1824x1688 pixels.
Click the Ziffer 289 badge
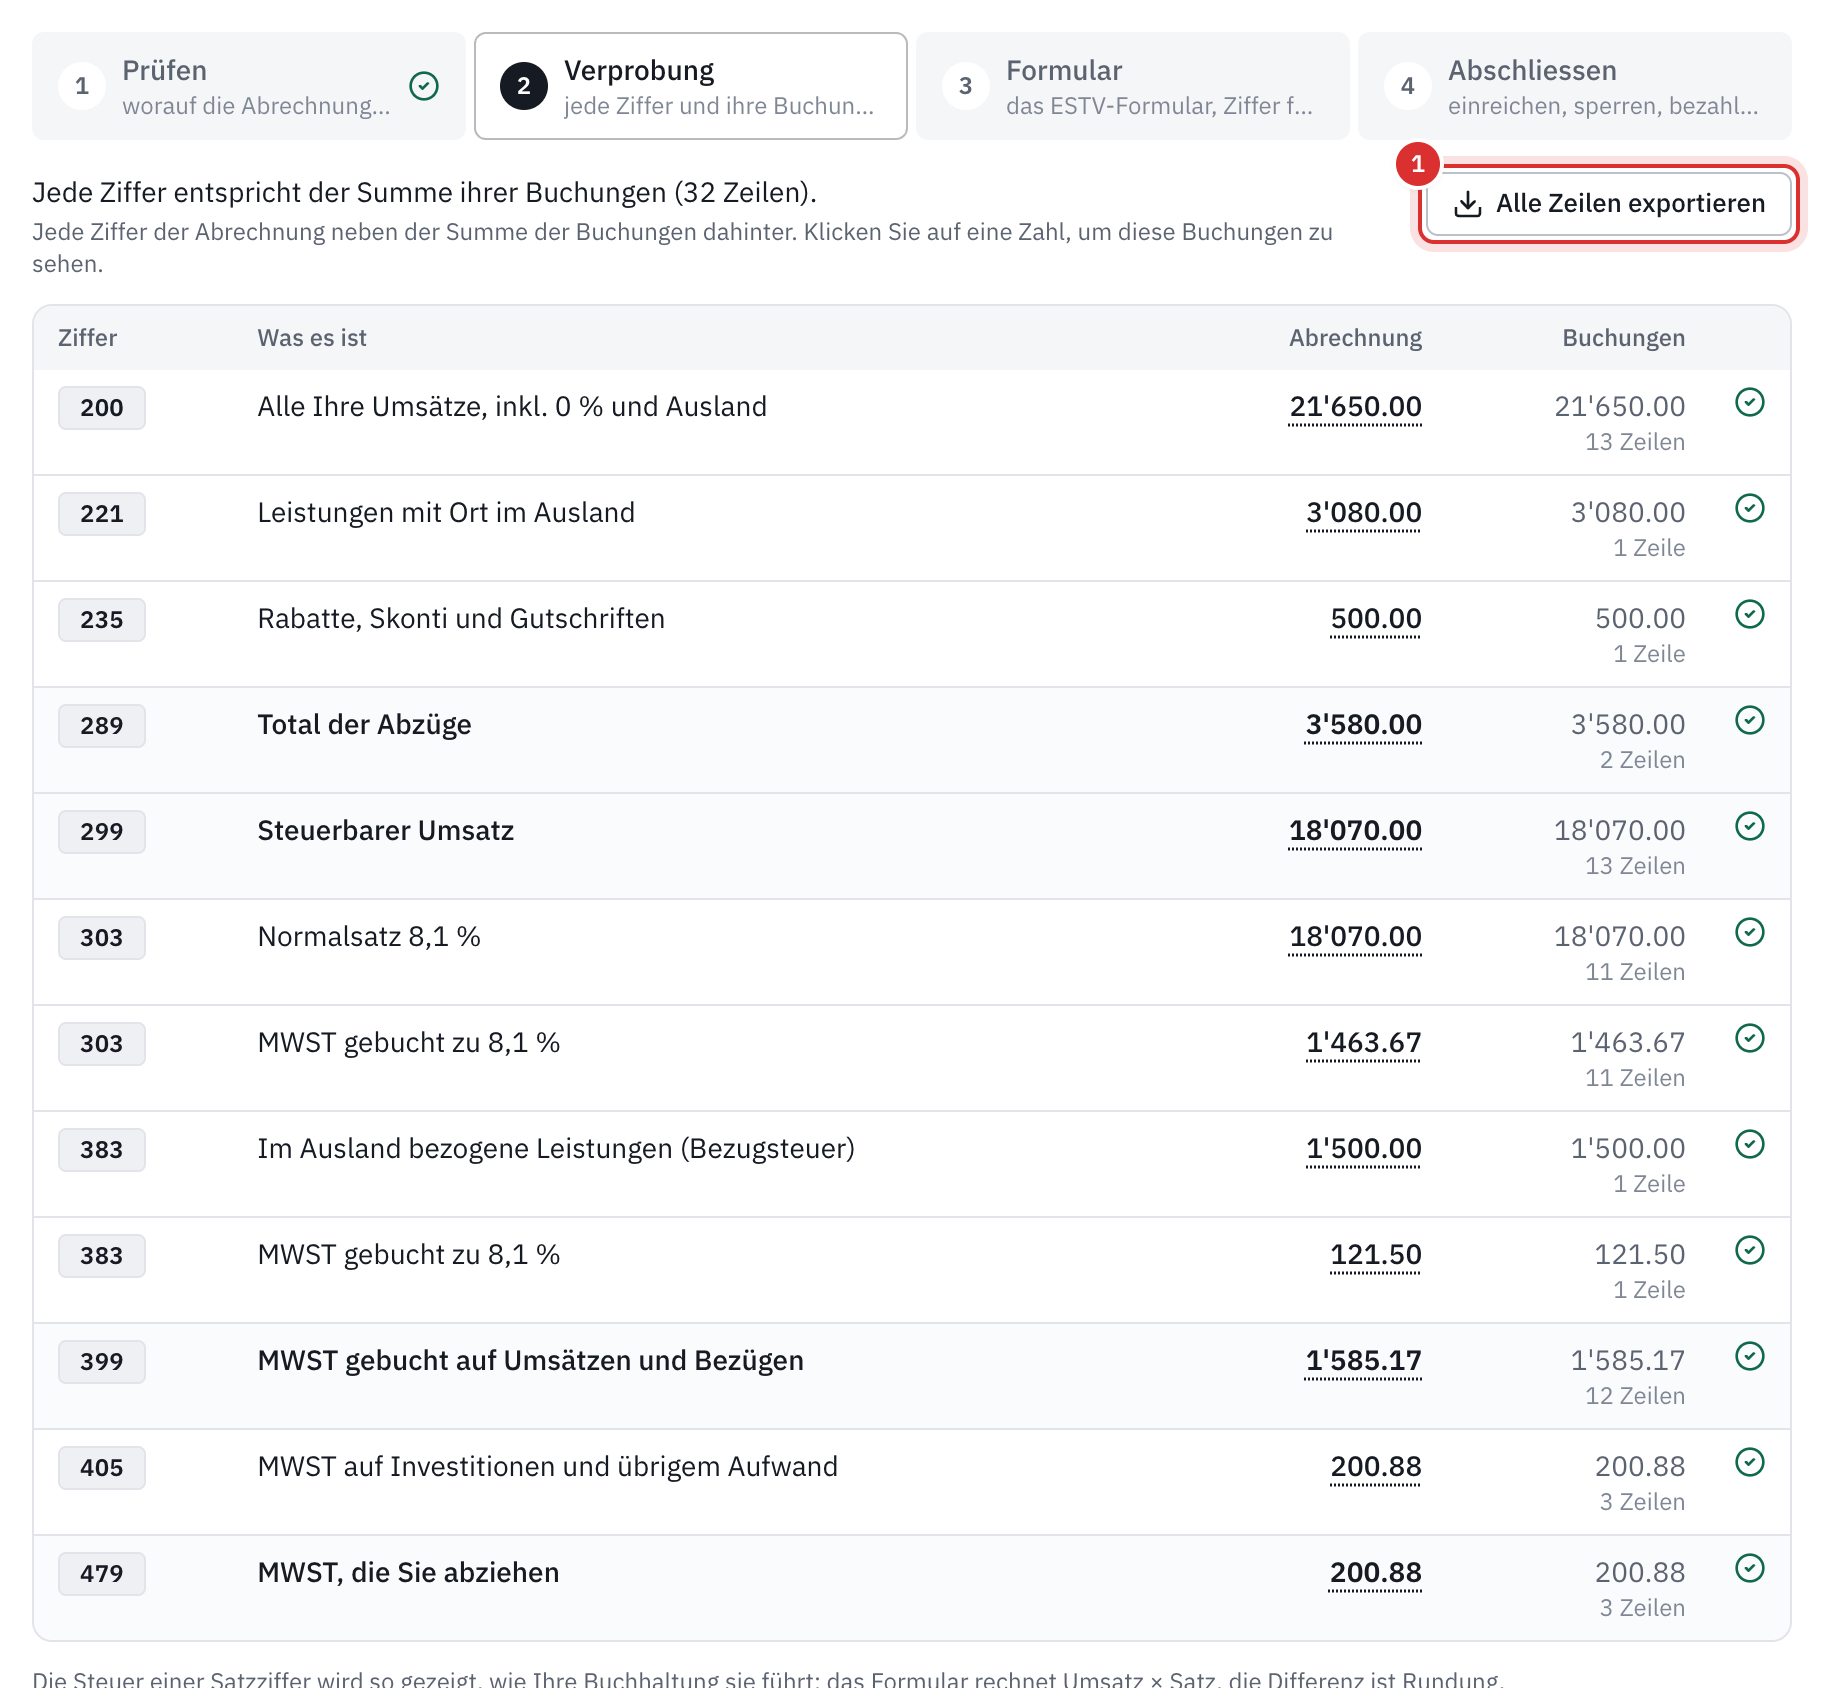point(102,726)
